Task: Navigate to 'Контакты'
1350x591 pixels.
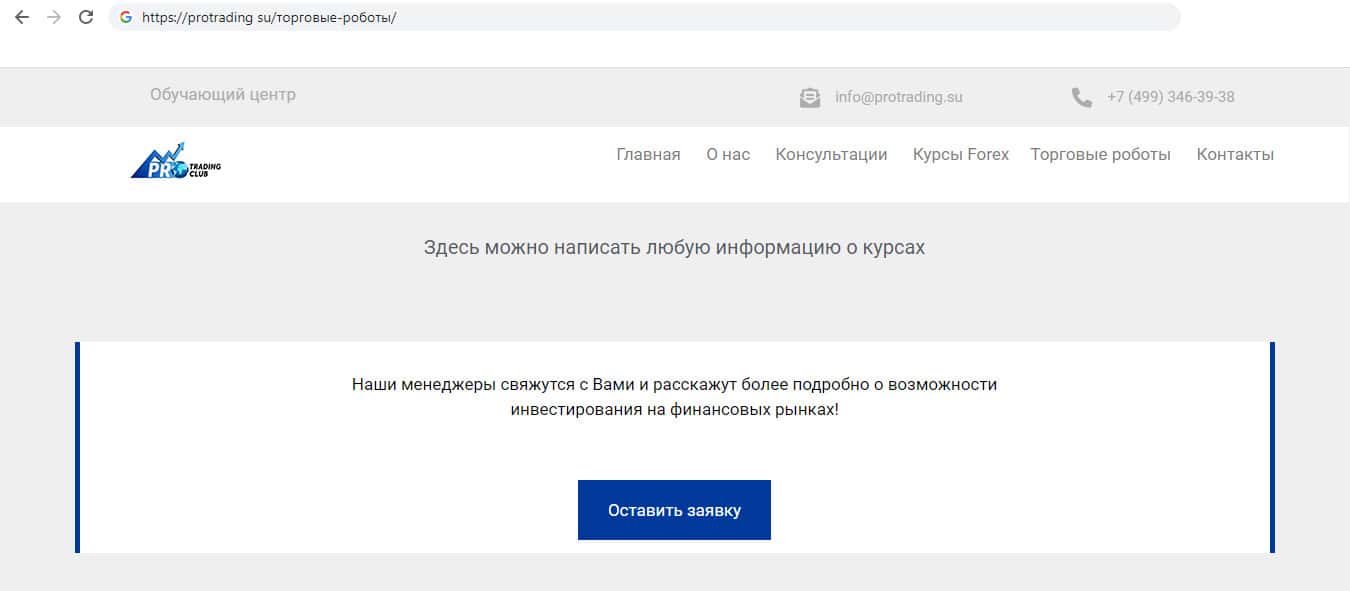Action: [x=1235, y=154]
